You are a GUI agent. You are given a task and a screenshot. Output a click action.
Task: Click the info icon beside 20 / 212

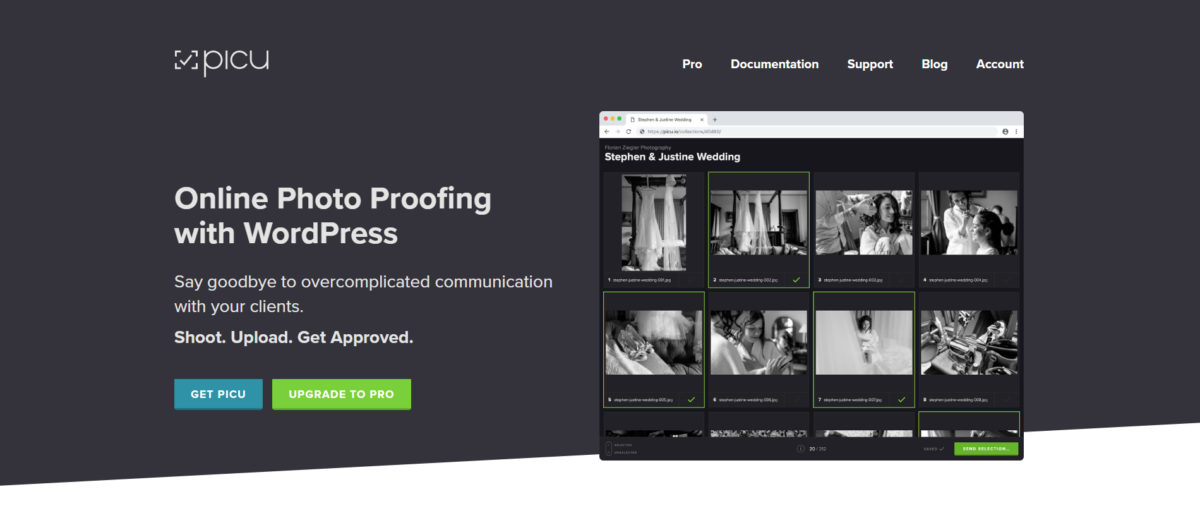pyautogui.click(x=800, y=449)
